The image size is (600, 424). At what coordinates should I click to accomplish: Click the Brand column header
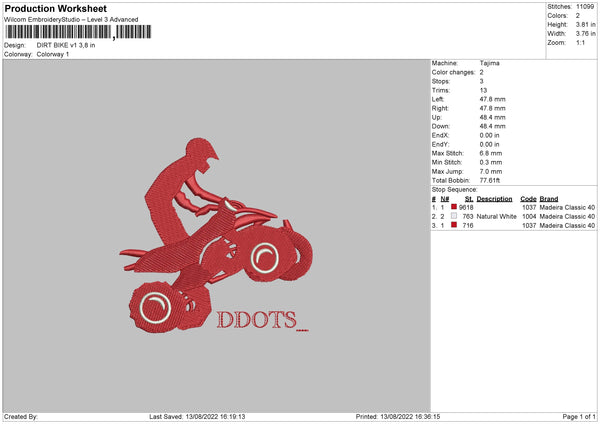549,198
